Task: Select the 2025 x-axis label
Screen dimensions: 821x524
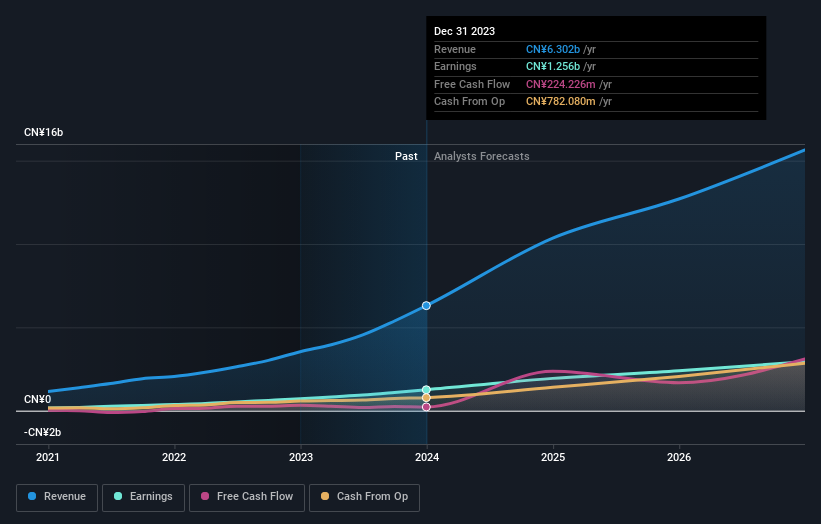Action: coord(553,457)
